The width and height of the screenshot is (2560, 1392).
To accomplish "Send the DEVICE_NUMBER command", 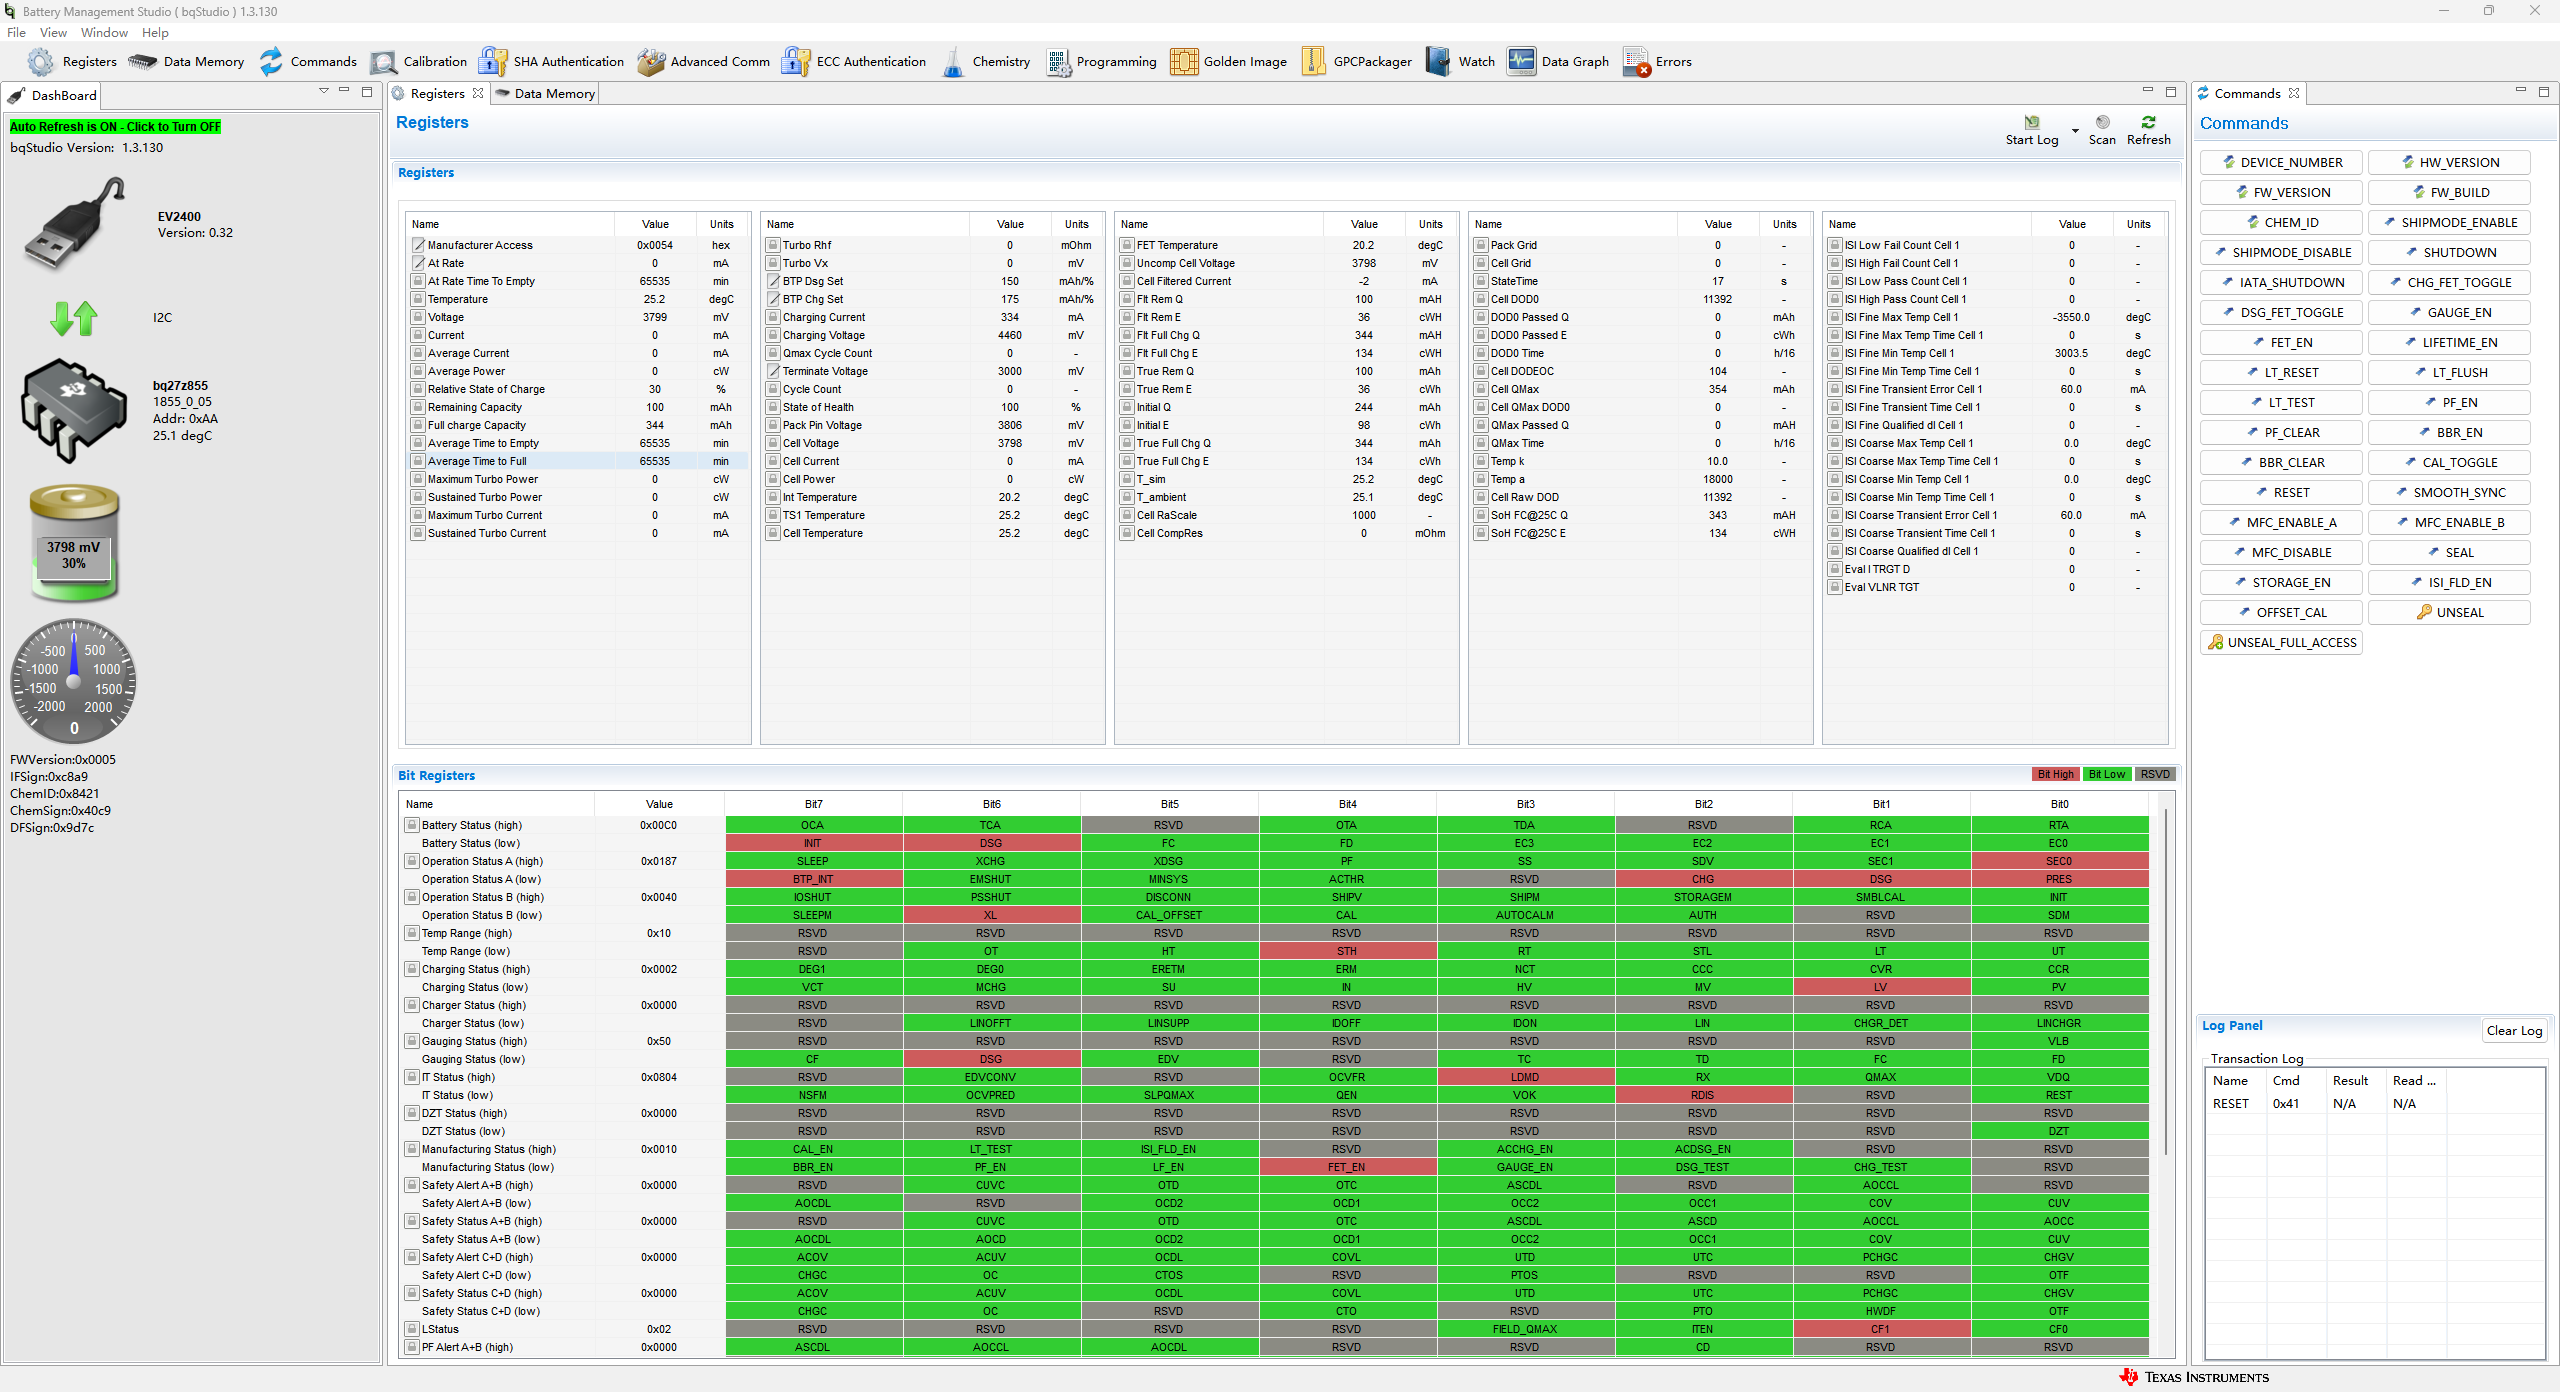I will pyautogui.click(x=2281, y=163).
